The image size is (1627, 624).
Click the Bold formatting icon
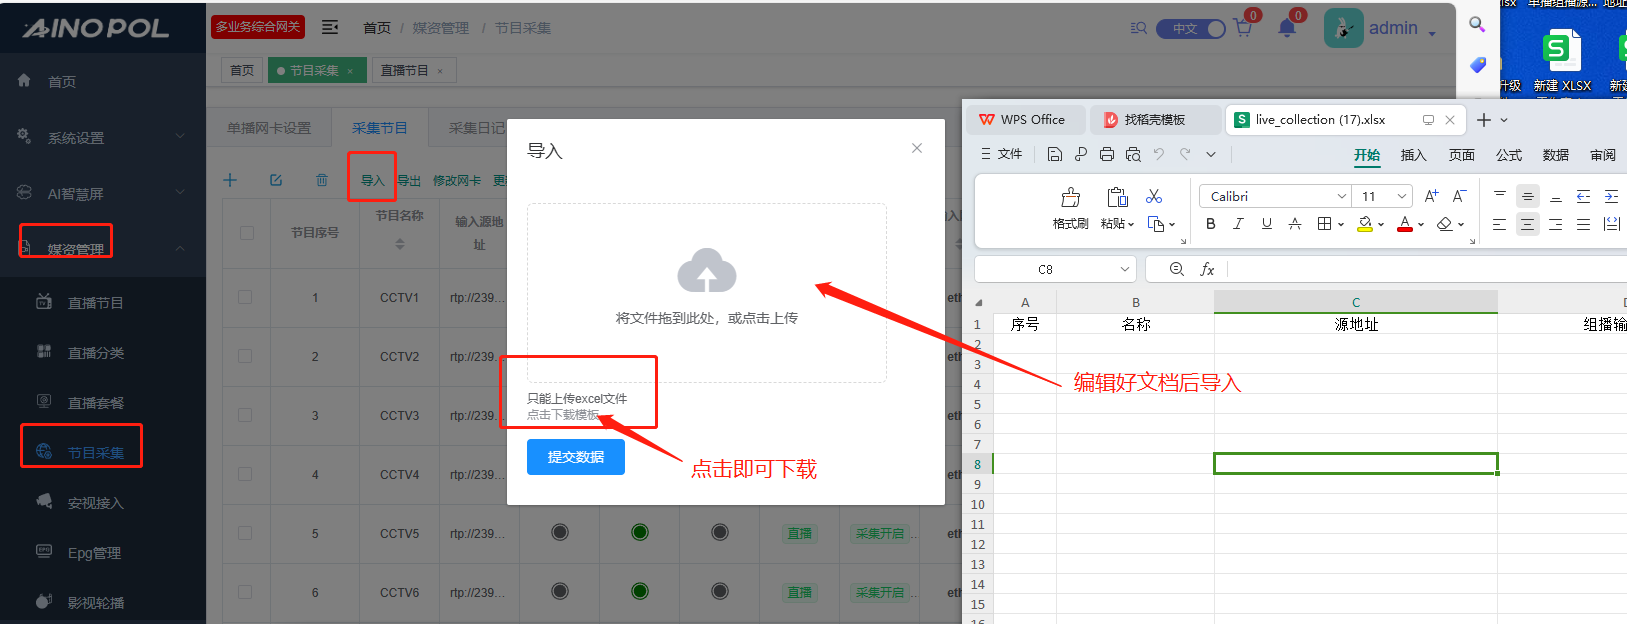[1211, 224]
